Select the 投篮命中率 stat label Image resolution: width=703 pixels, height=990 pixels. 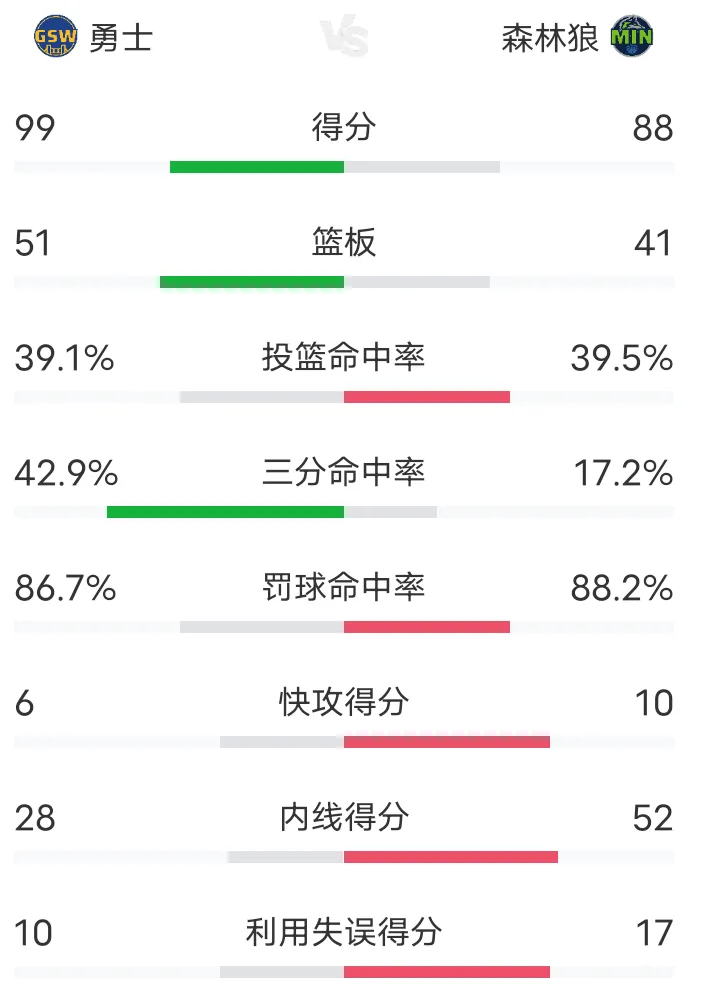(344, 357)
